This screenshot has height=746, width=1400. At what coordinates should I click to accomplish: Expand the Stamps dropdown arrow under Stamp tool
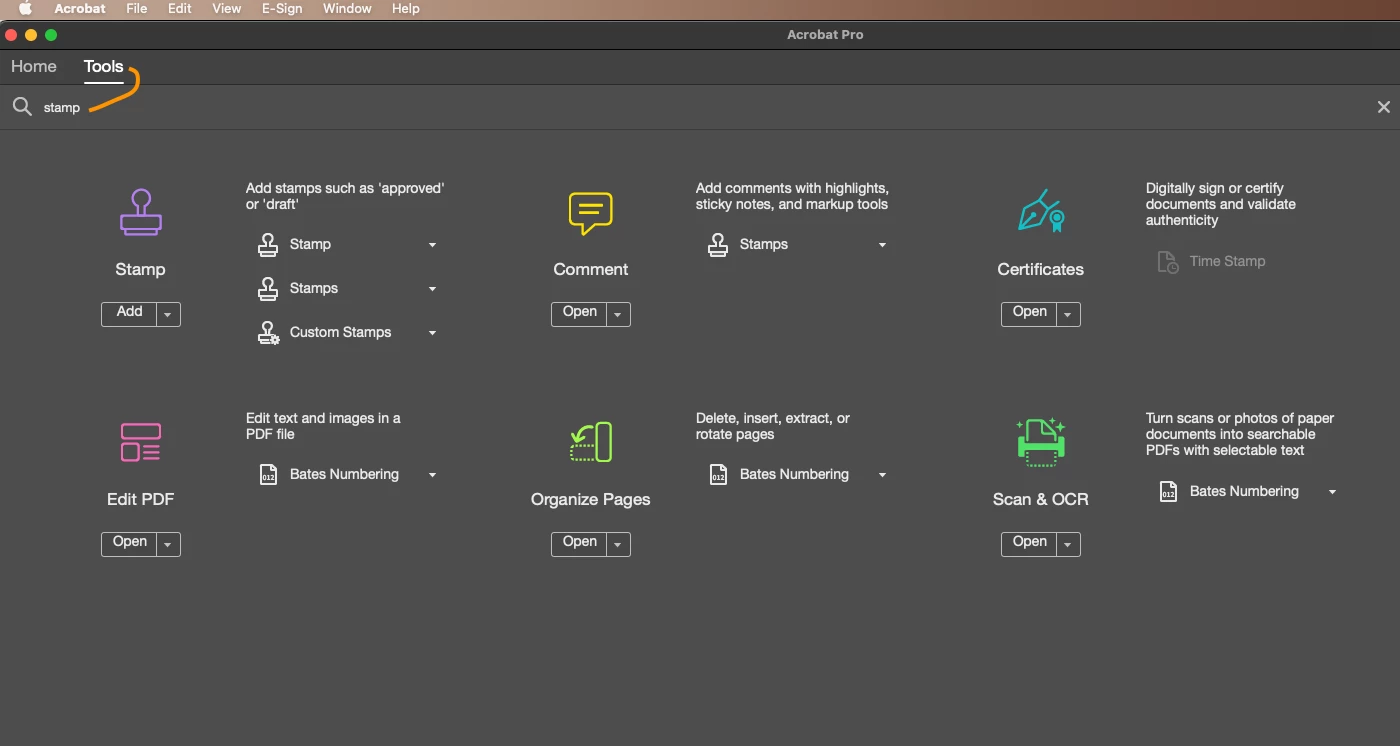pos(432,289)
